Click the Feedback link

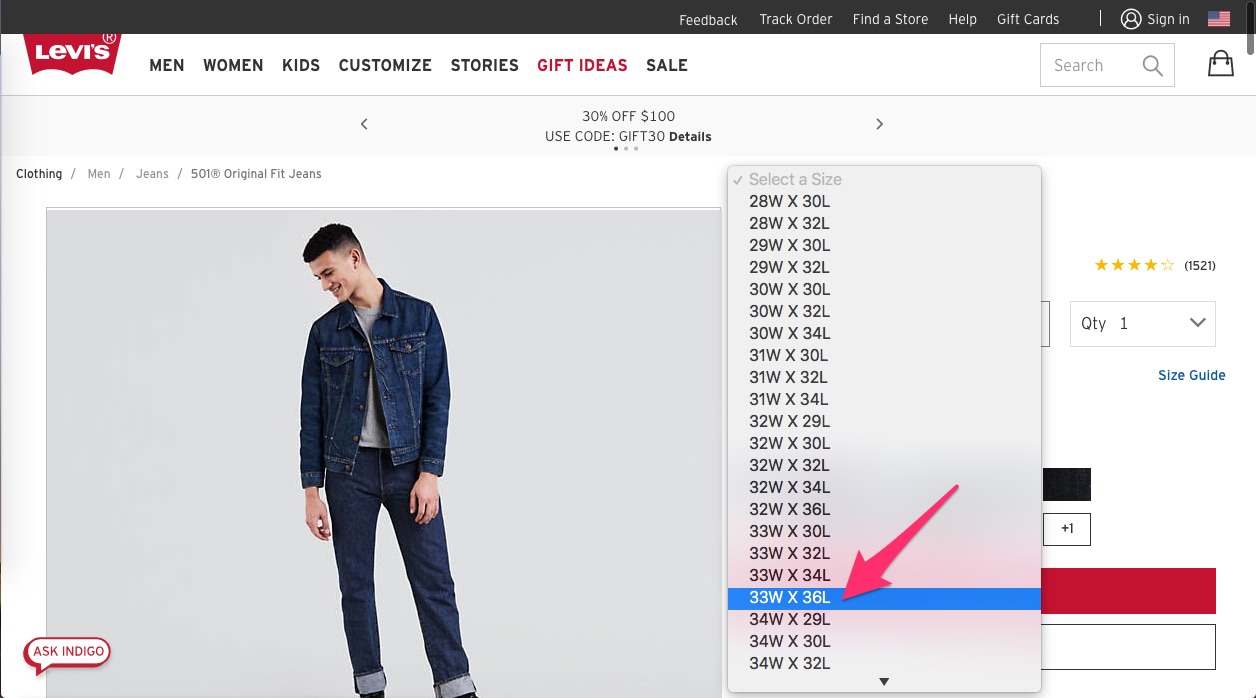coord(708,20)
